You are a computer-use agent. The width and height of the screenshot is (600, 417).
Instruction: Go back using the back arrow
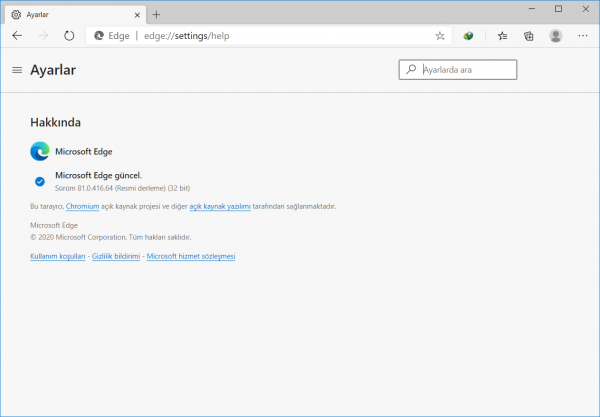pos(17,35)
